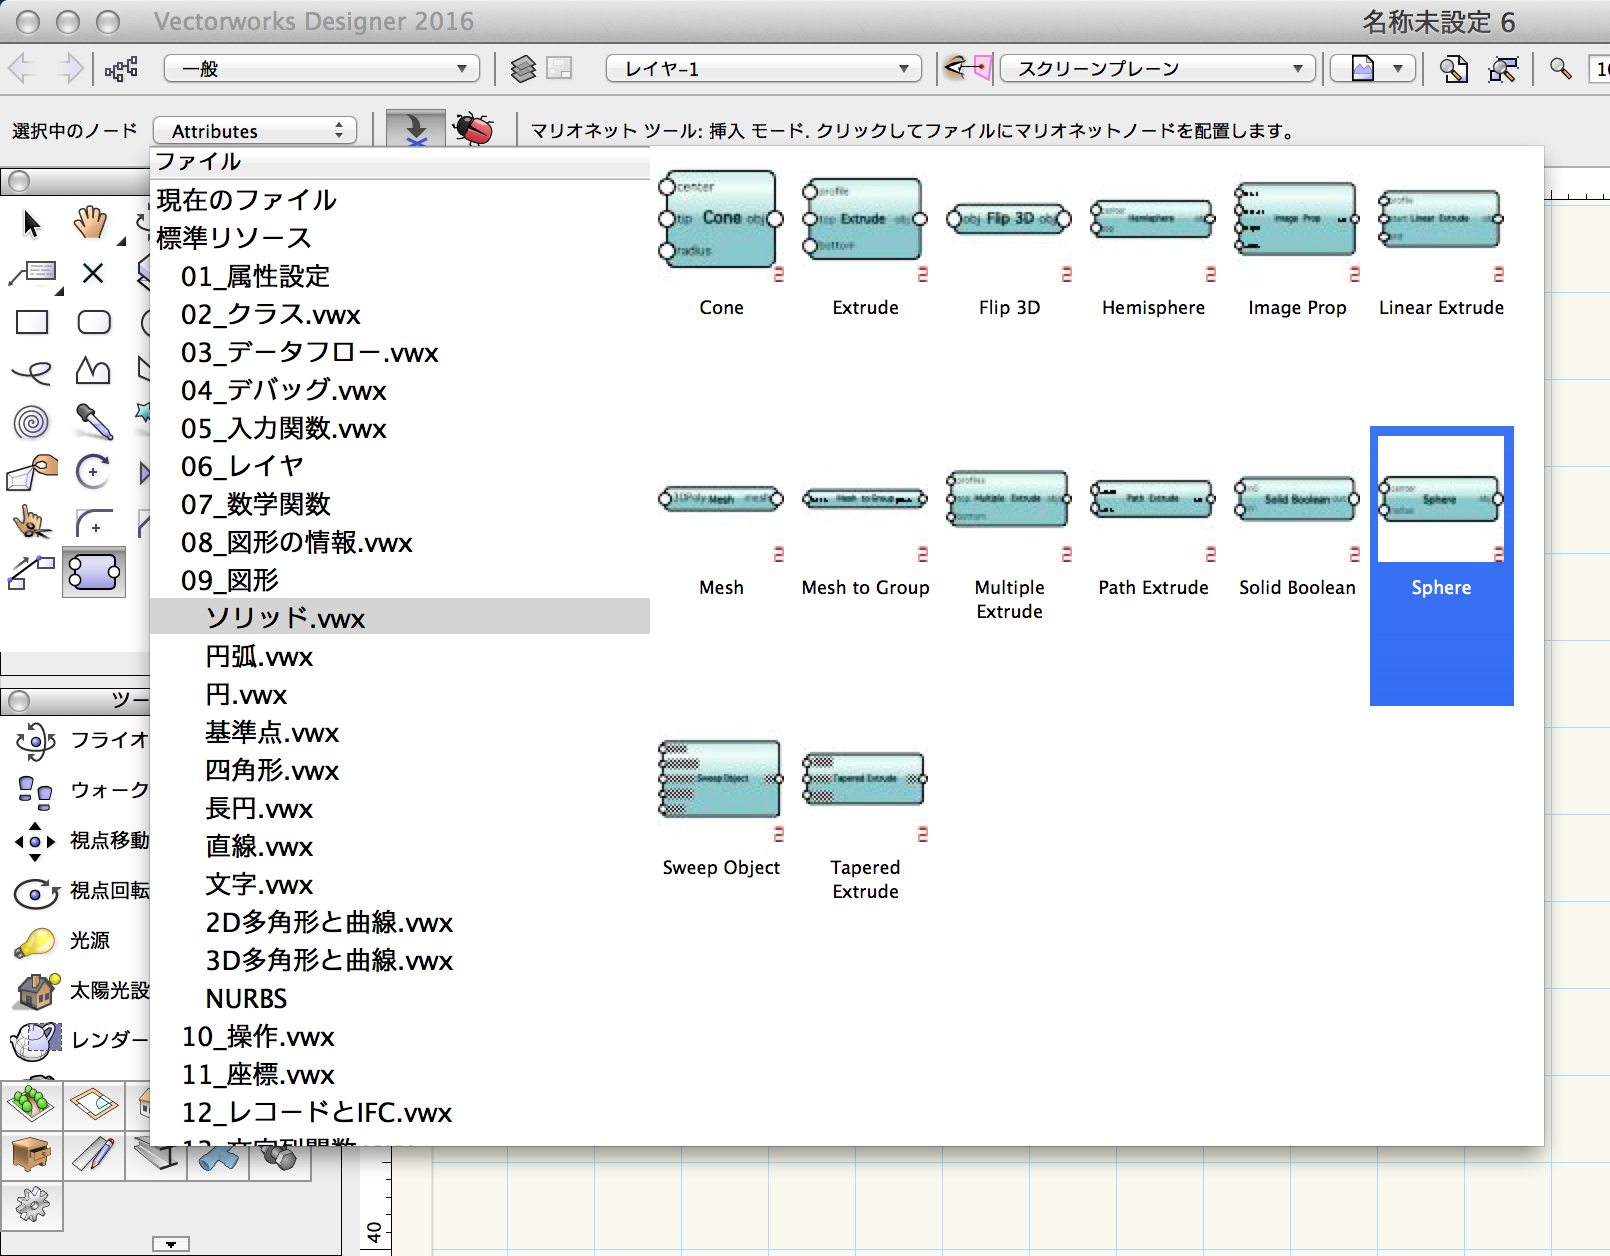This screenshot has width=1610, height=1256.
Task: Select ソリッド.vwx in the list
Action: (400, 618)
